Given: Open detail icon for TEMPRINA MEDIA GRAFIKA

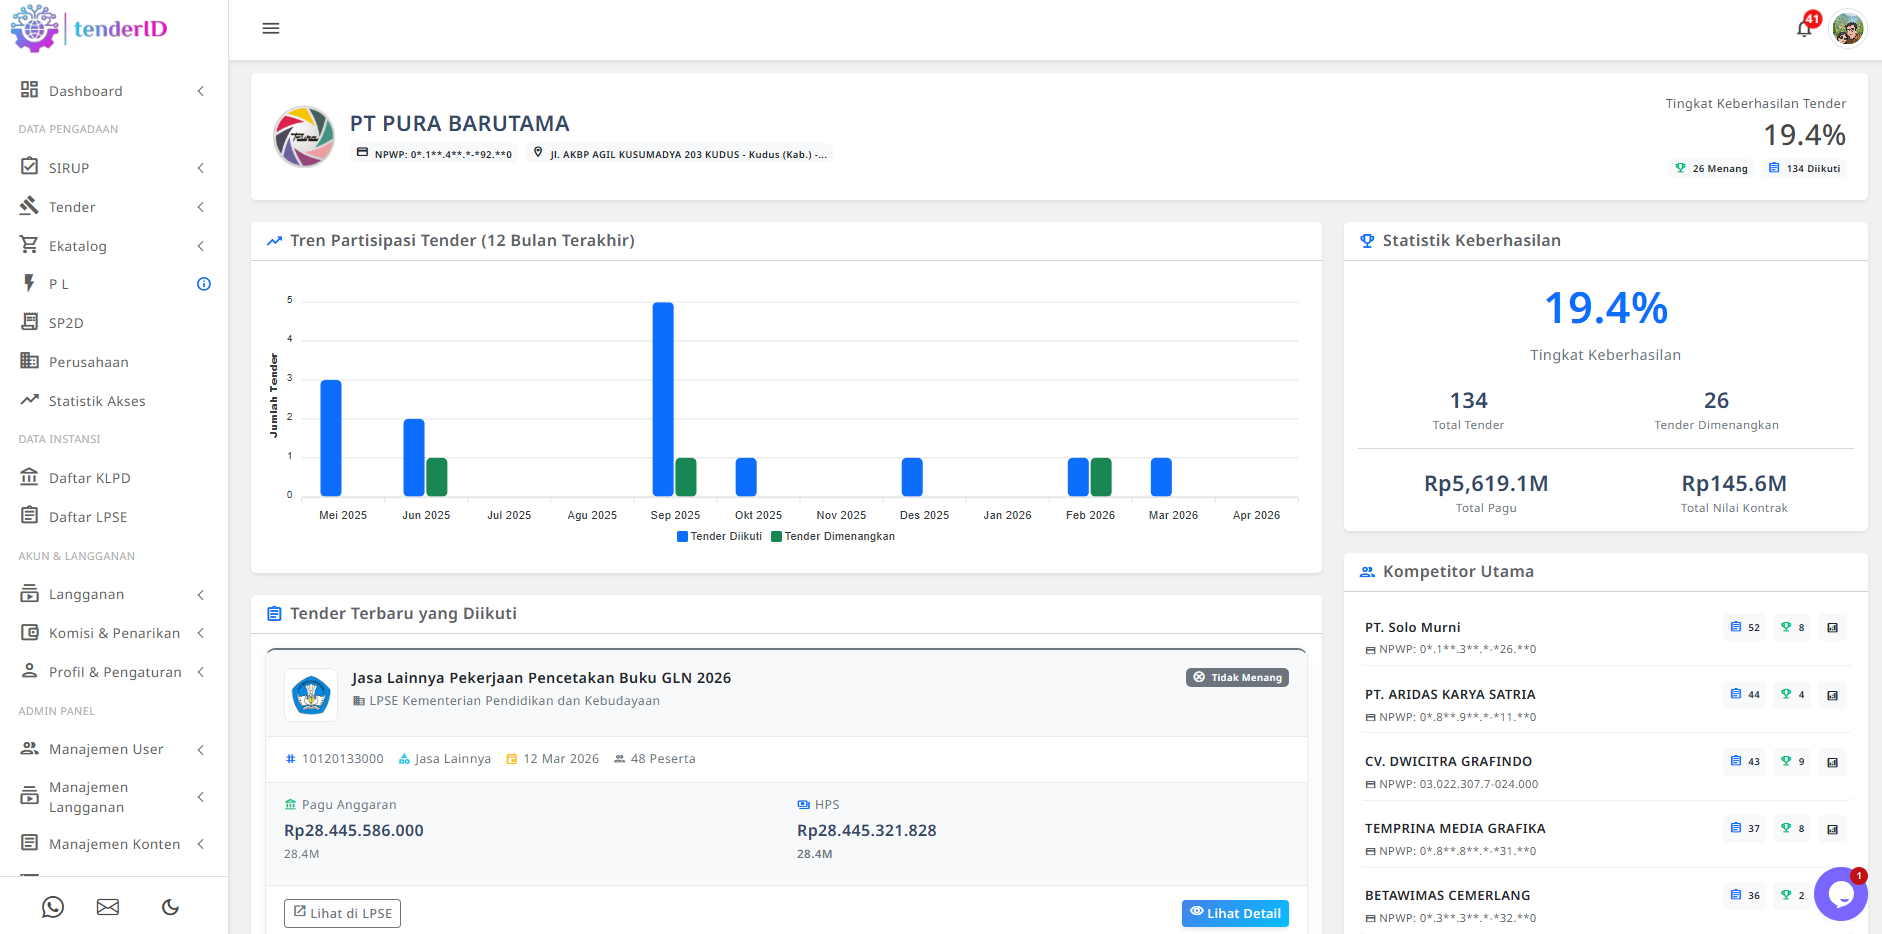Looking at the screenshot, I should 1832,829.
